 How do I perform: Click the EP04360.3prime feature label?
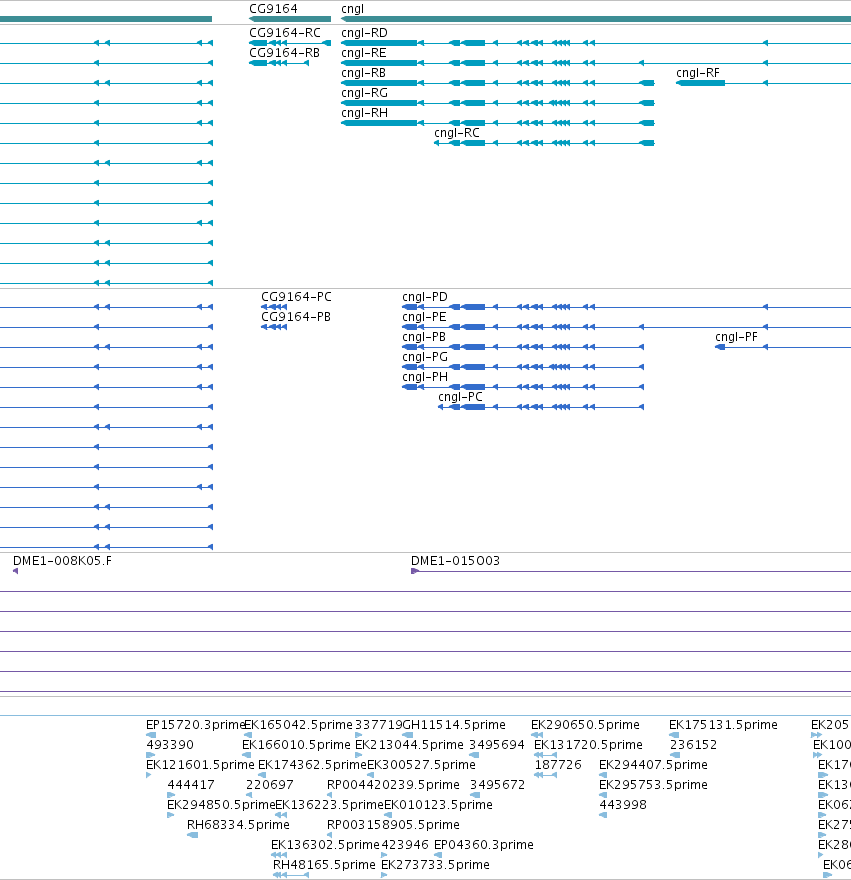tap(484, 845)
